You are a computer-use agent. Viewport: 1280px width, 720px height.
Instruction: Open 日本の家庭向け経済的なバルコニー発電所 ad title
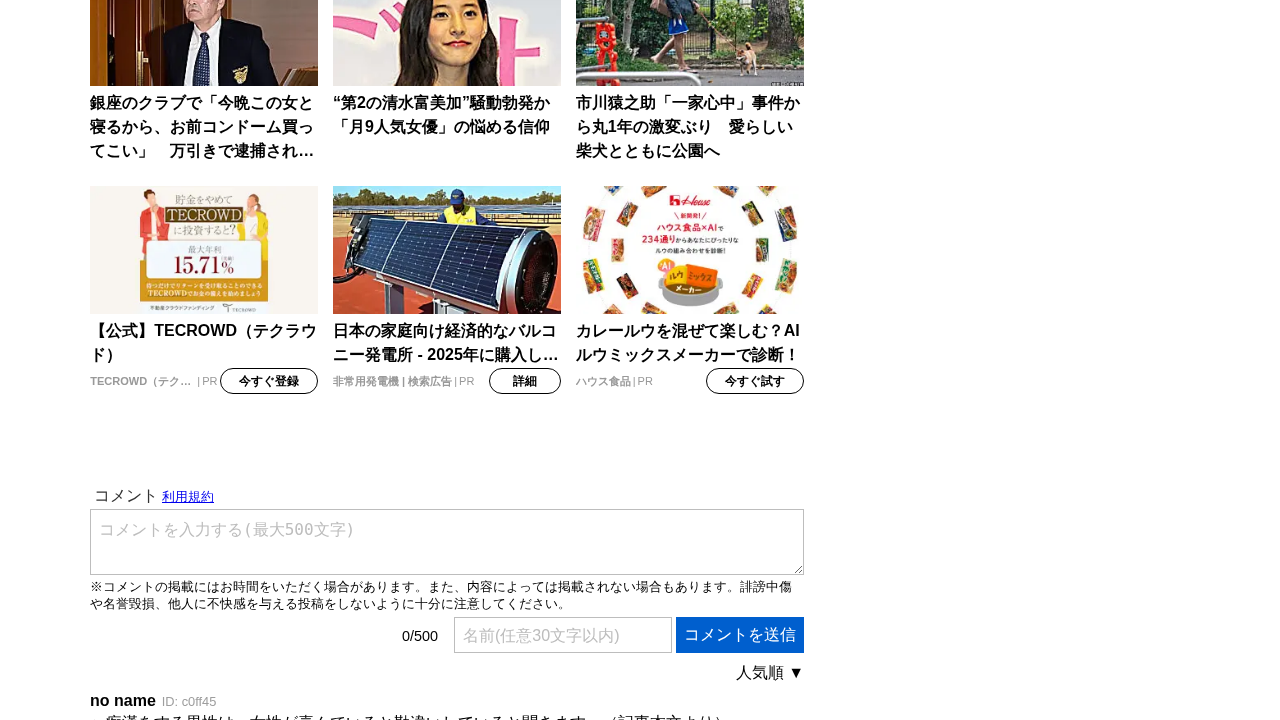[447, 343]
